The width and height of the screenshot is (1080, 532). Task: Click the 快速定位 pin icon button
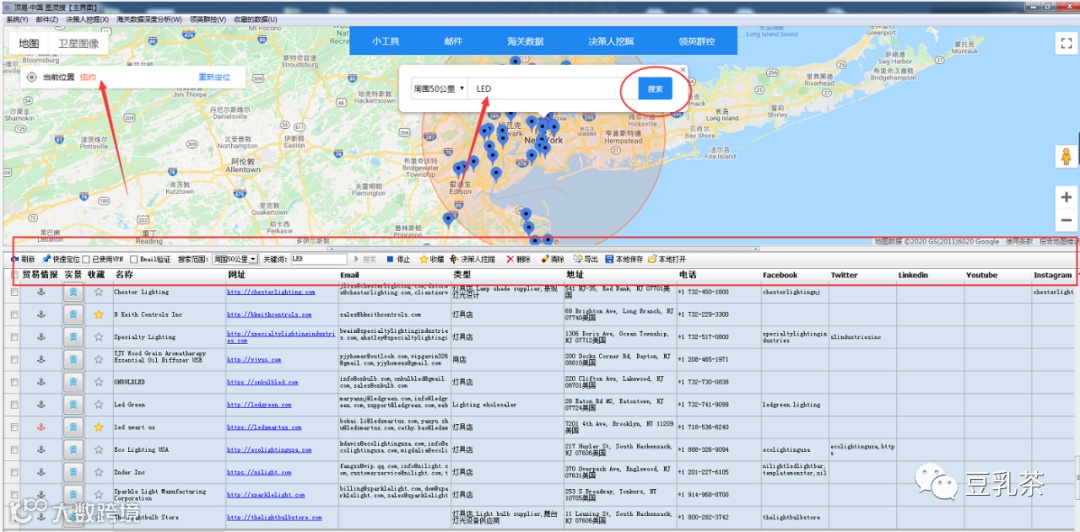(x=61, y=259)
